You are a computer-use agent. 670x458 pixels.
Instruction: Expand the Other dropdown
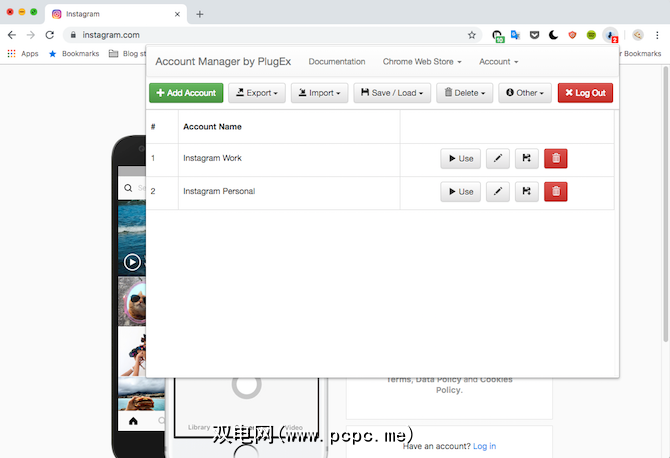[525, 93]
